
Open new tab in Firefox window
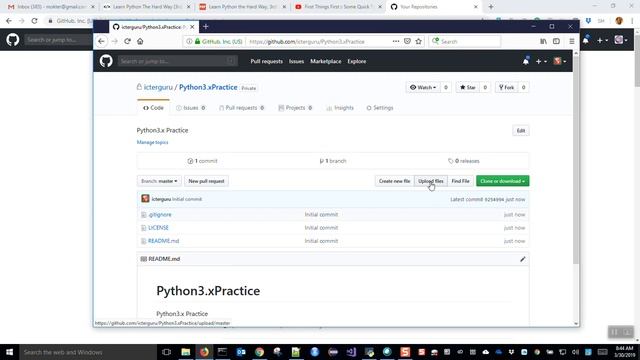[x=206, y=27]
